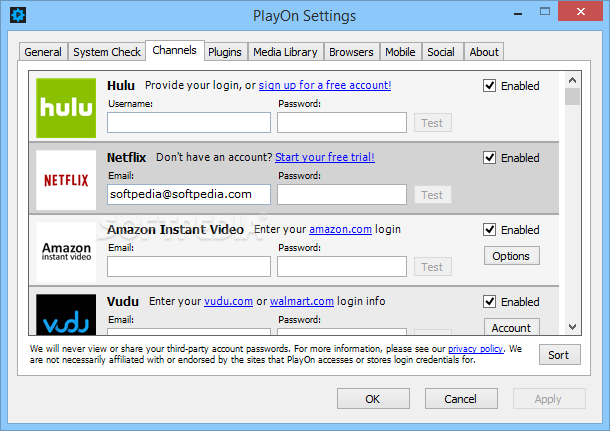Open the walmart.com link
Image resolution: width=610 pixels, height=431 pixels.
(302, 301)
